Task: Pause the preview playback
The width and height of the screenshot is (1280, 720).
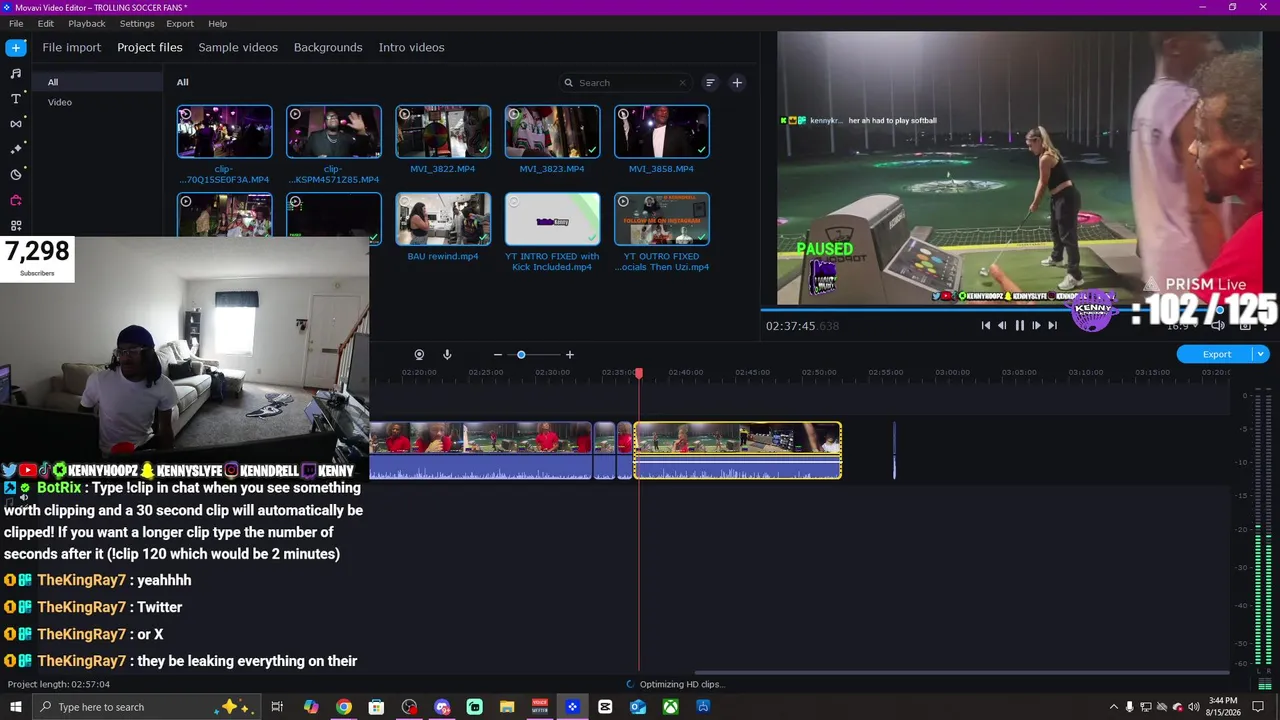Action: [x=1019, y=325]
